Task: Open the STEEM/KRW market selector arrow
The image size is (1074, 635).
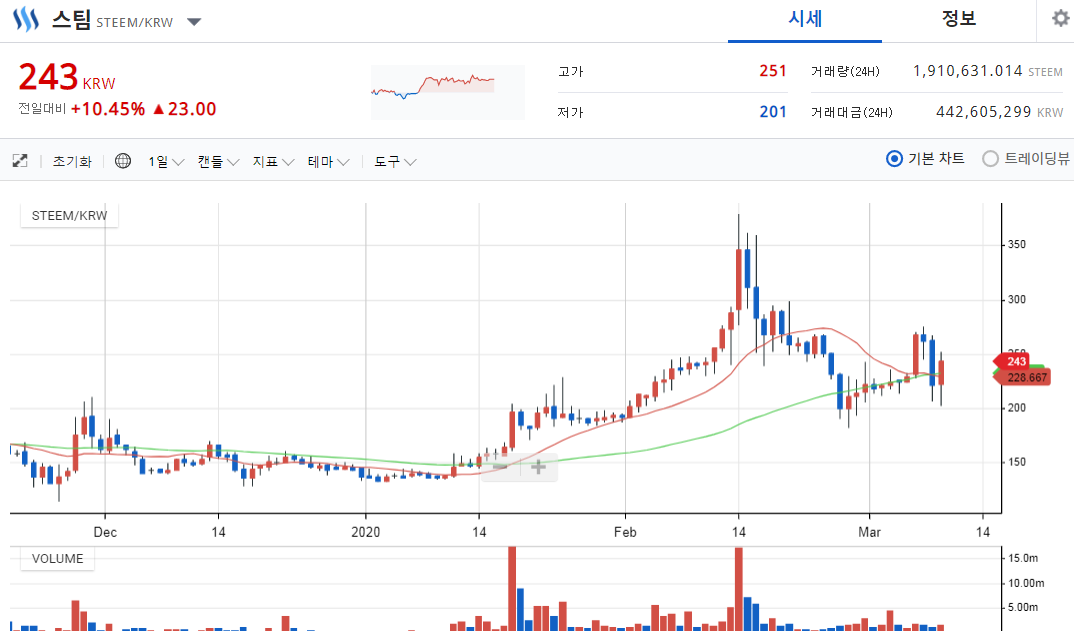Action: click(194, 22)
